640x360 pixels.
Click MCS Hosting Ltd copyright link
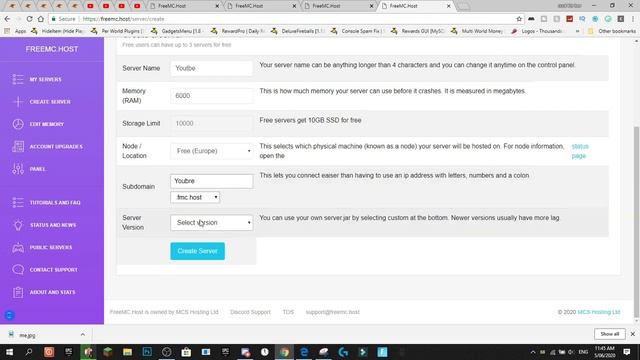[599, 312]
